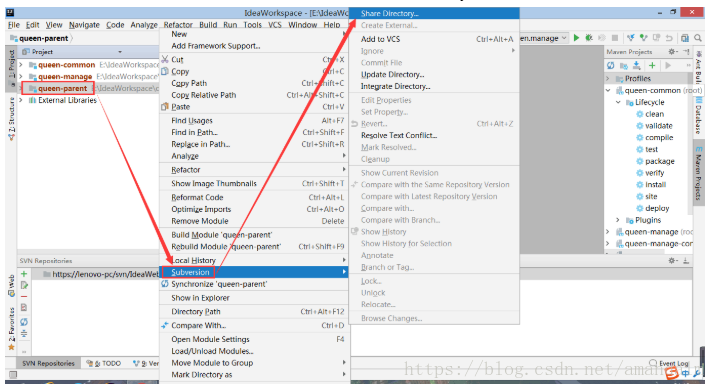Open the VCS menu in menu bar

point(275,25)
